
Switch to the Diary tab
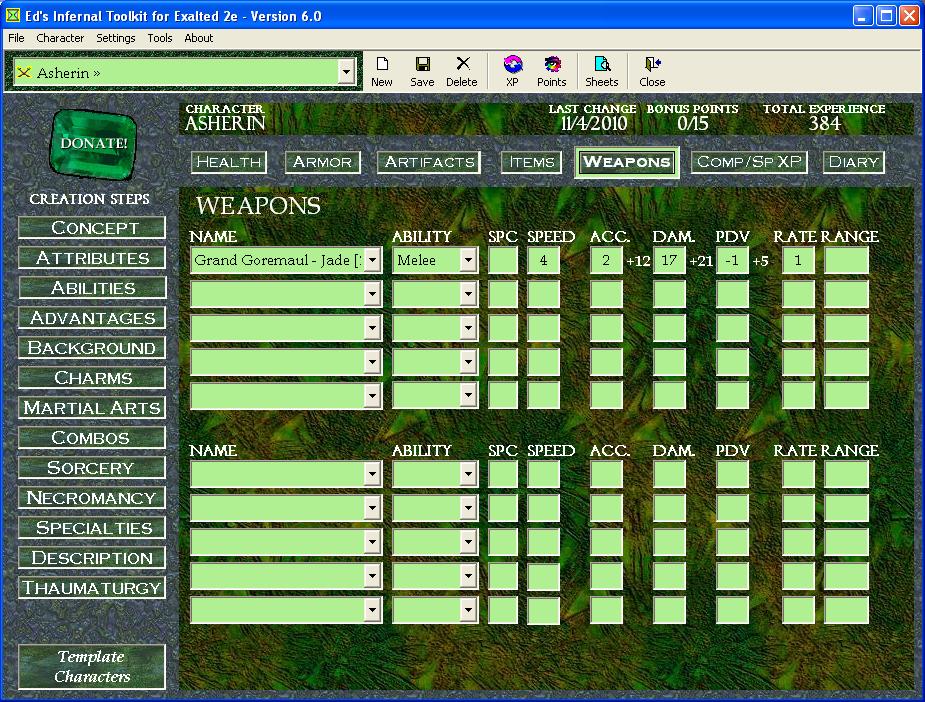pos(854,162)
